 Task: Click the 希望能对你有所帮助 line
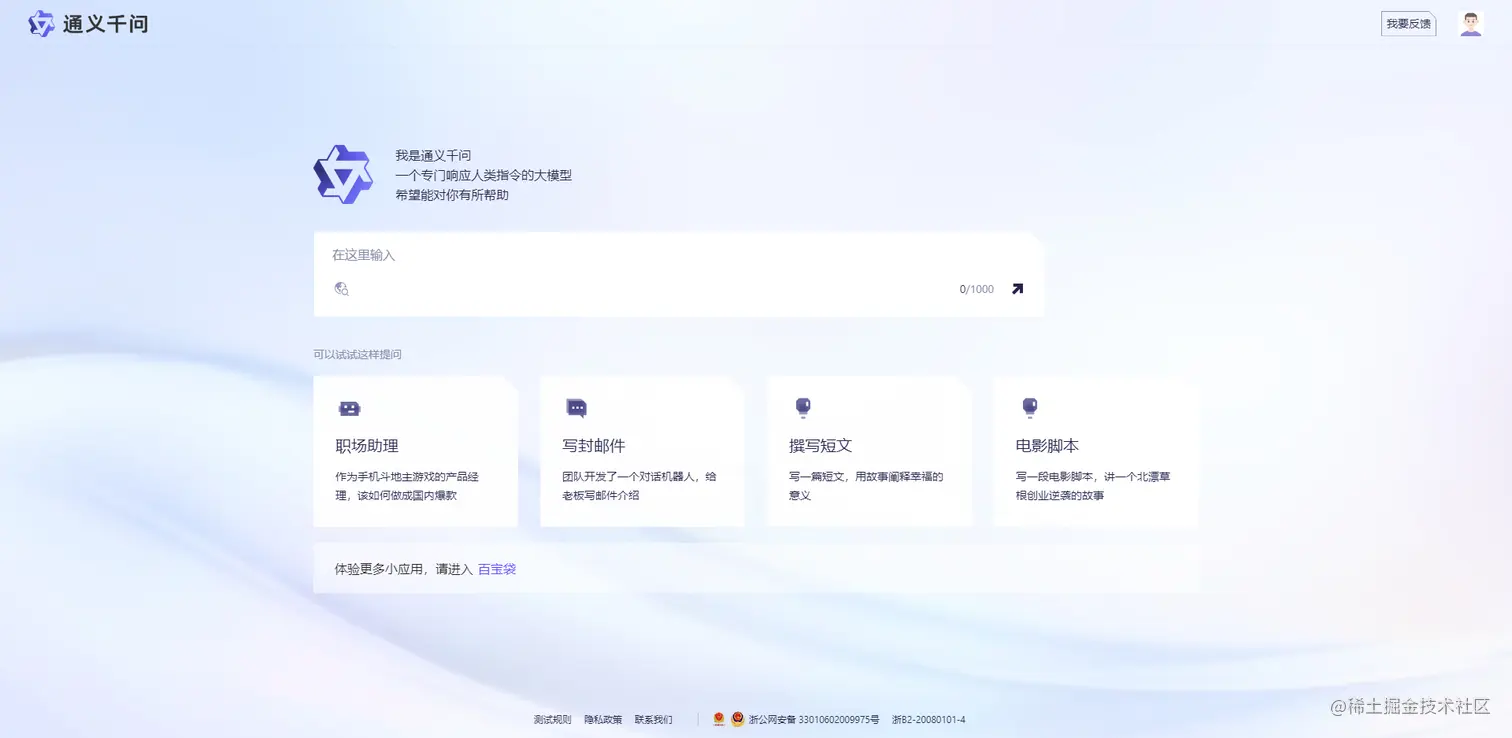[452, 195]
